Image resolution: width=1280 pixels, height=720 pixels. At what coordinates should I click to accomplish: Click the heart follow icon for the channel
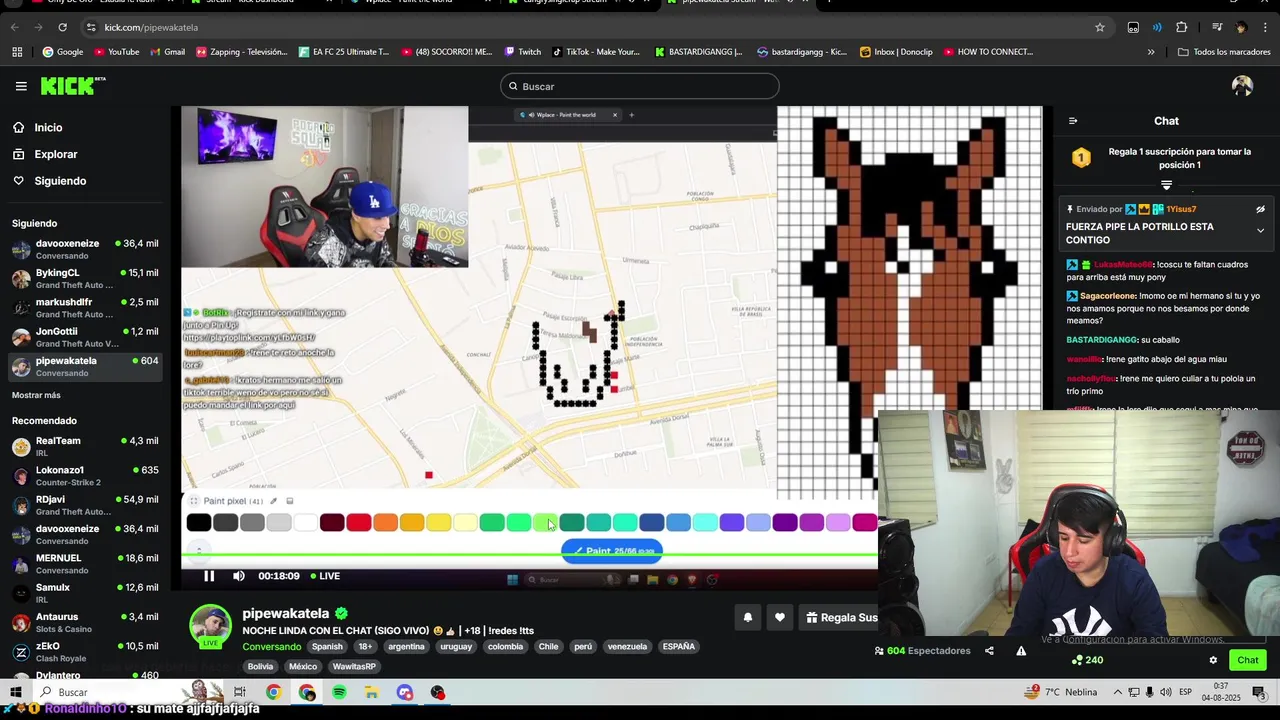pos(780,618)
